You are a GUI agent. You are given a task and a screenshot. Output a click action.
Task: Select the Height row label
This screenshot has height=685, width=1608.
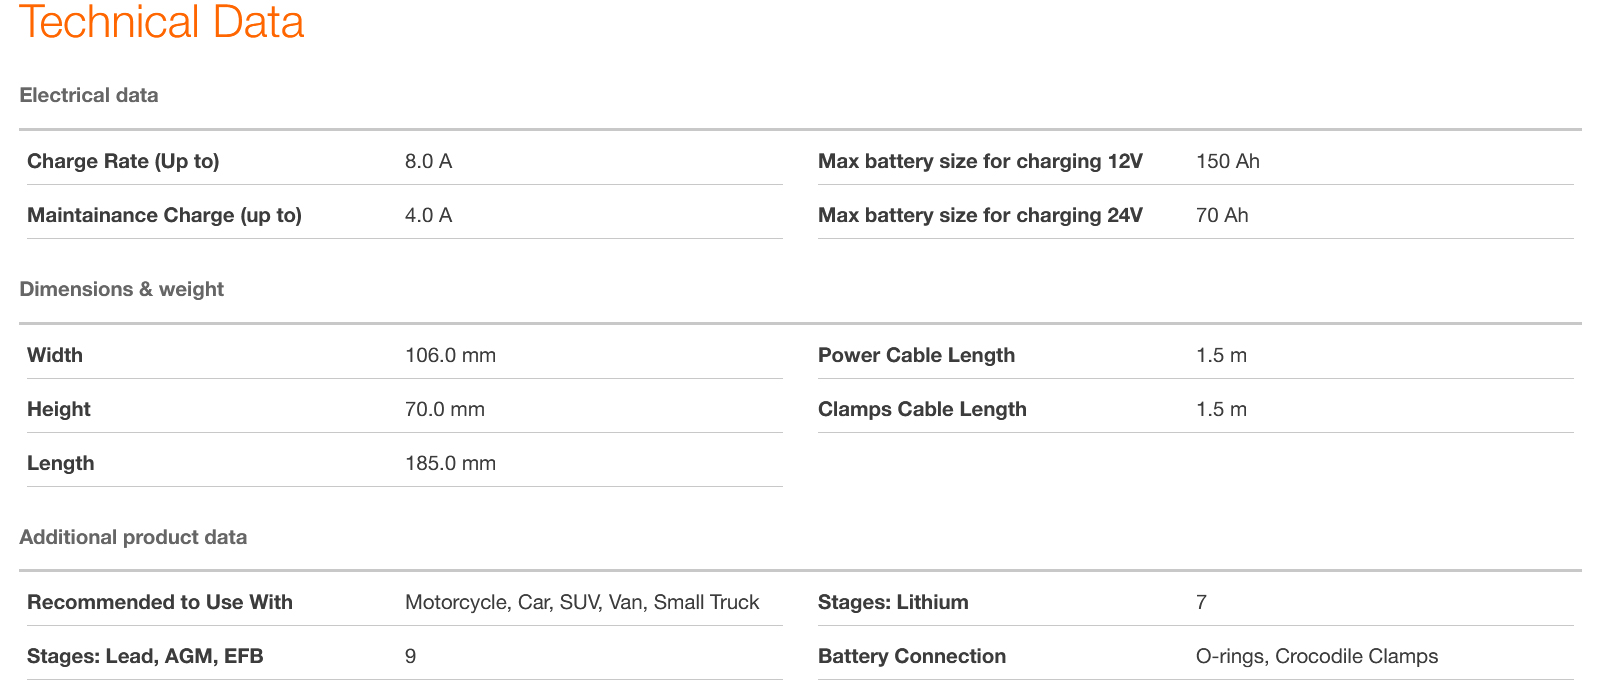(59, 409)
